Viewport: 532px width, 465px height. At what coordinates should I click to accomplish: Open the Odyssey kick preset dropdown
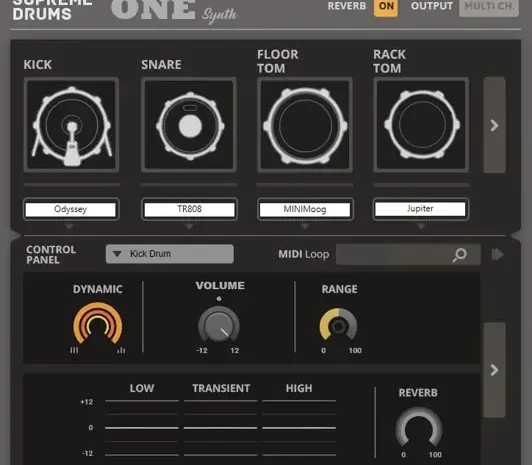tap(71, 209)
